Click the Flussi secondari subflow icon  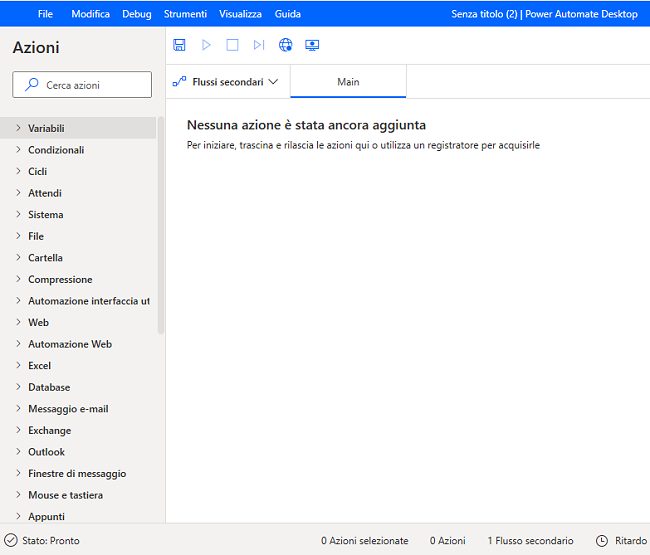tap(179, 81)
